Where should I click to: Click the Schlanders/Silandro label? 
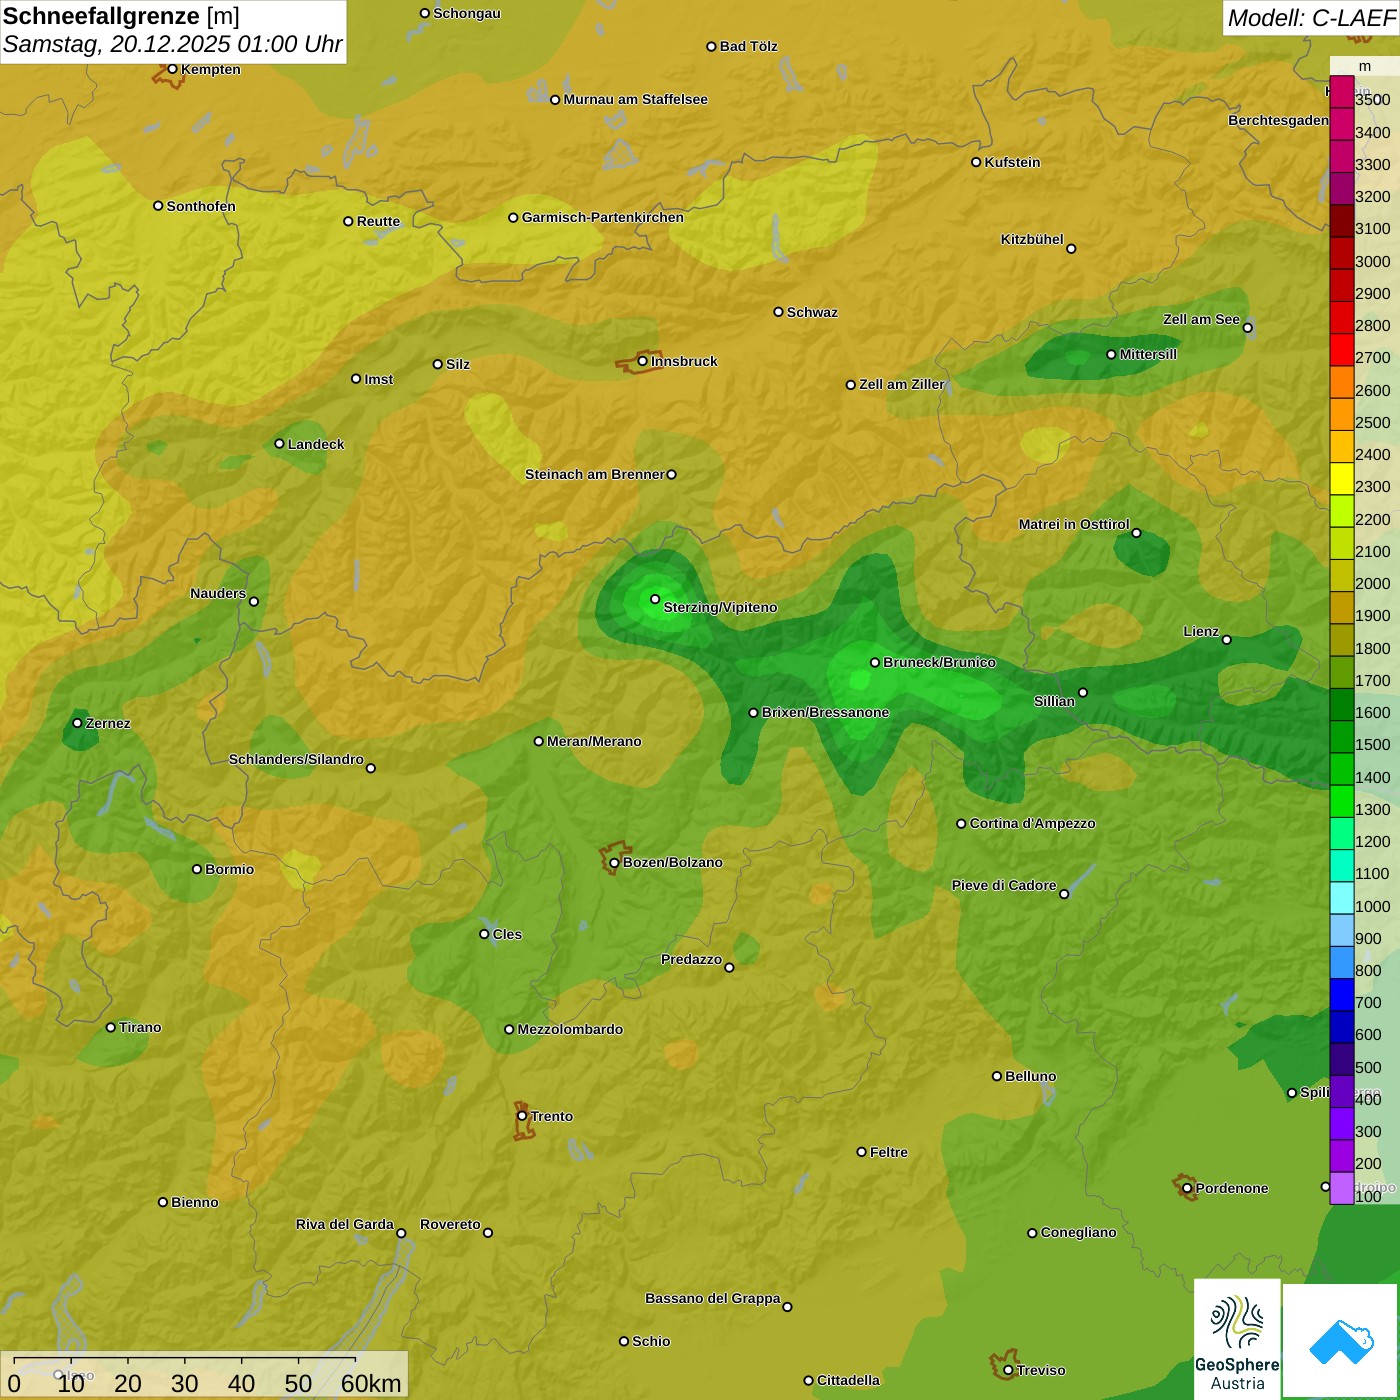[296, 759]
